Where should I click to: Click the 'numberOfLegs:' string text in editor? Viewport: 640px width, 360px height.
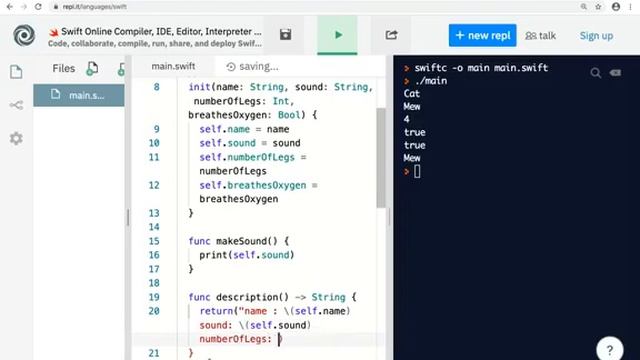click(236, 339)
